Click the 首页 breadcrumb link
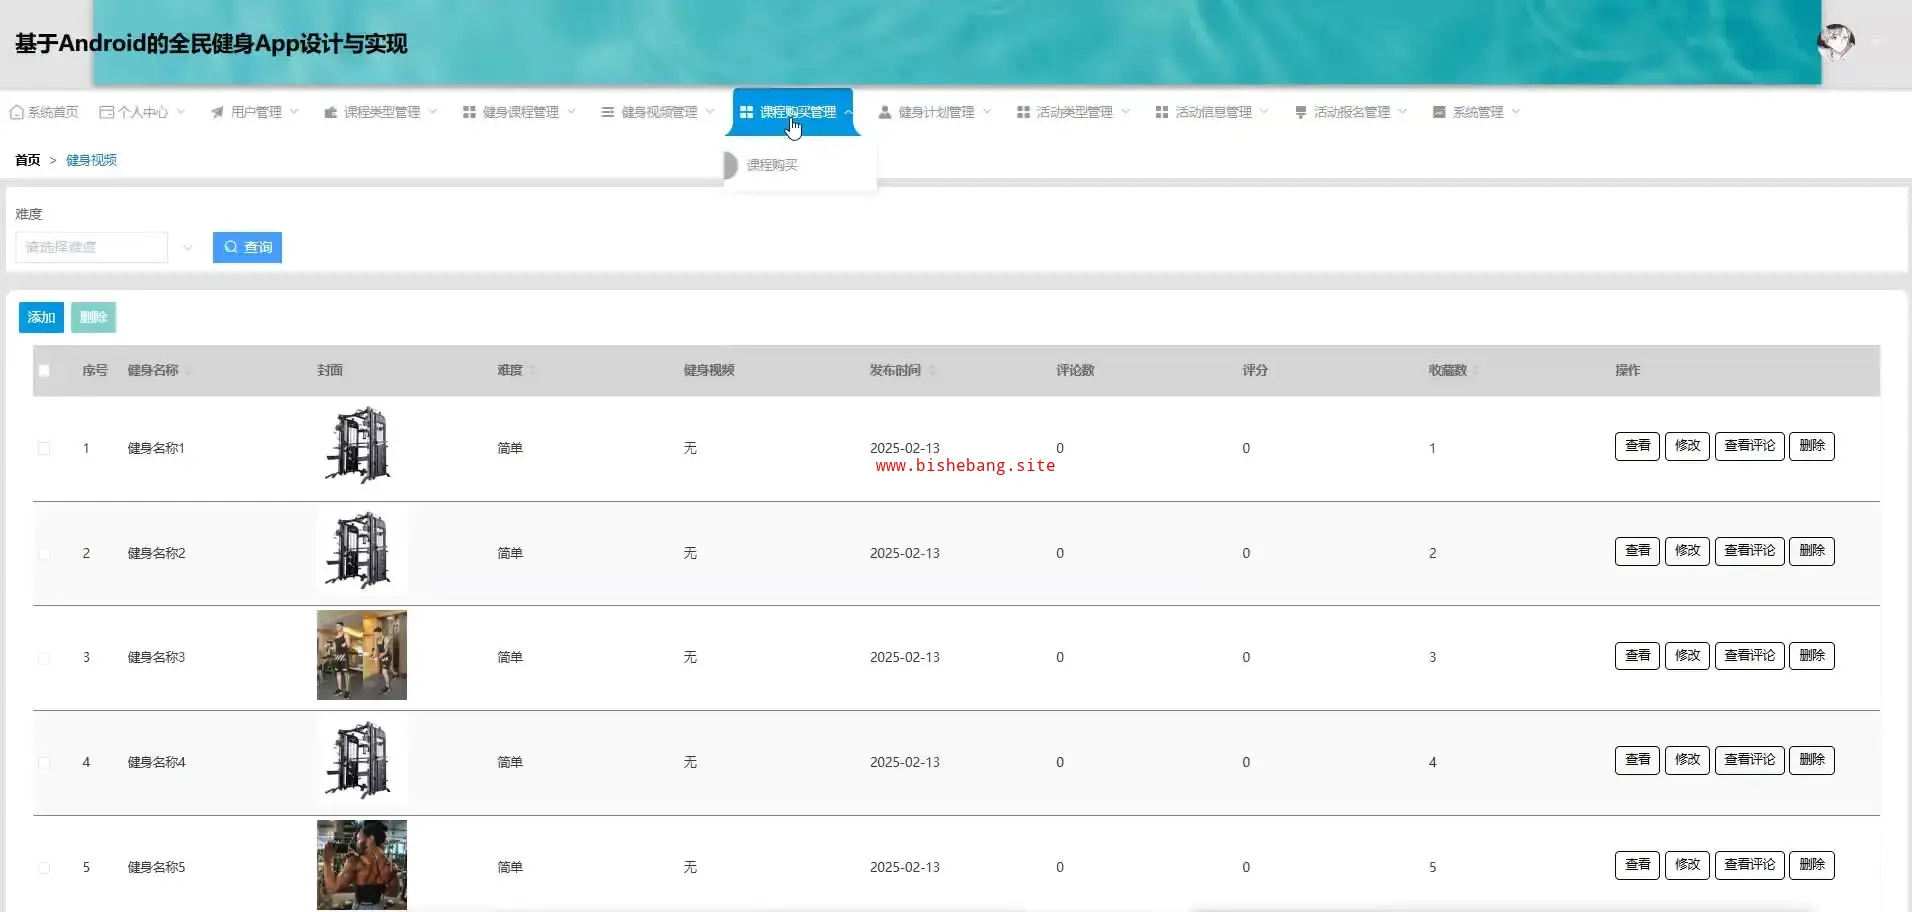The image size is (1912, 912). pos(27,160)
